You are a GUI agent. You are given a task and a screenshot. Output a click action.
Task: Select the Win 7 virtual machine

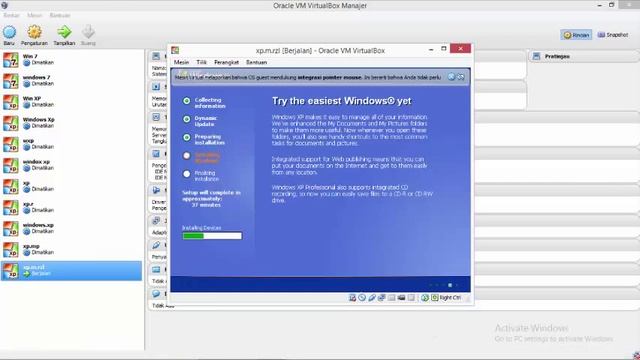coord(71,60)
